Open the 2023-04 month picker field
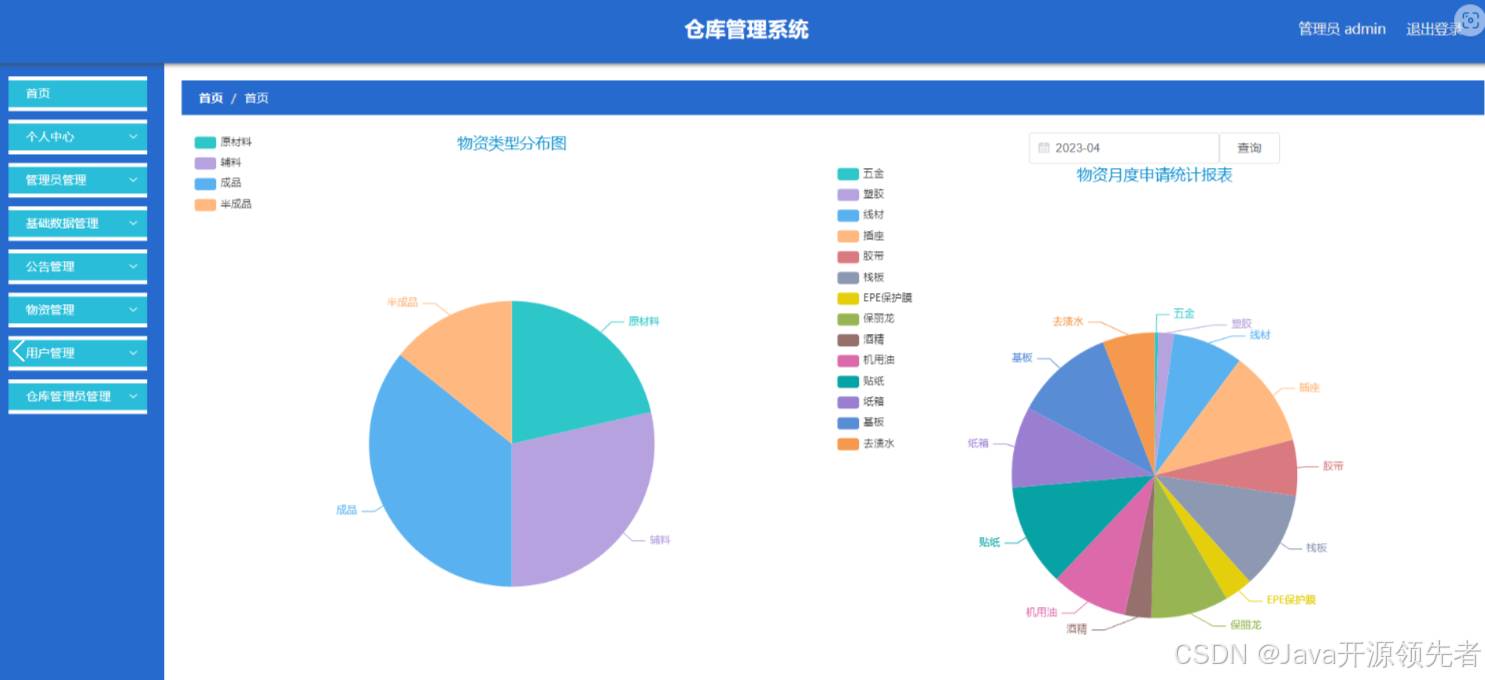Screen dimensions: 1485x680 point(1124,148)
